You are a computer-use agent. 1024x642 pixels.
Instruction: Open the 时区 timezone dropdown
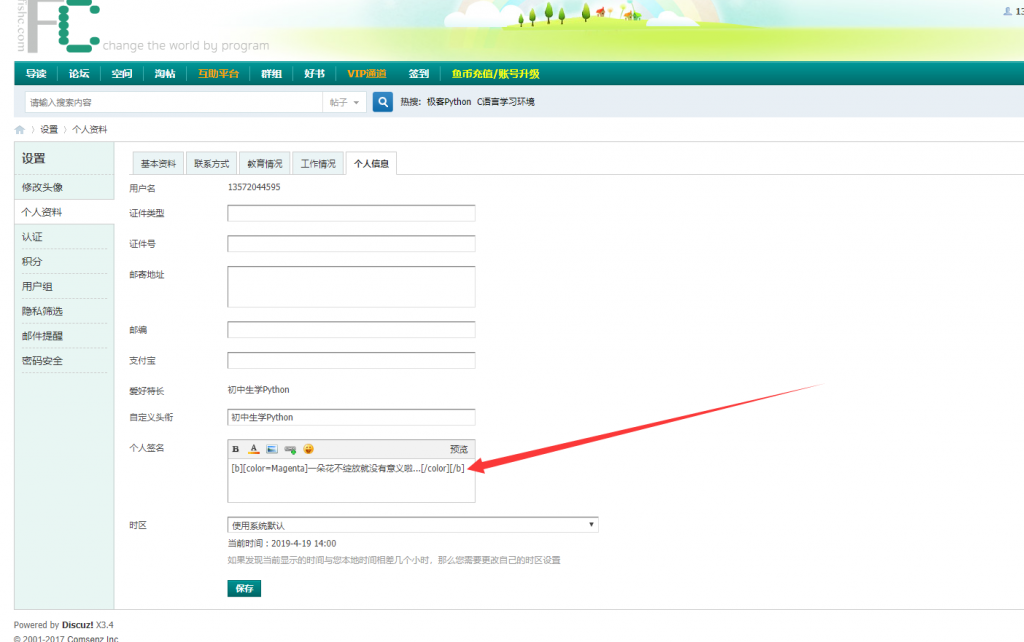[x=412, y=525]
